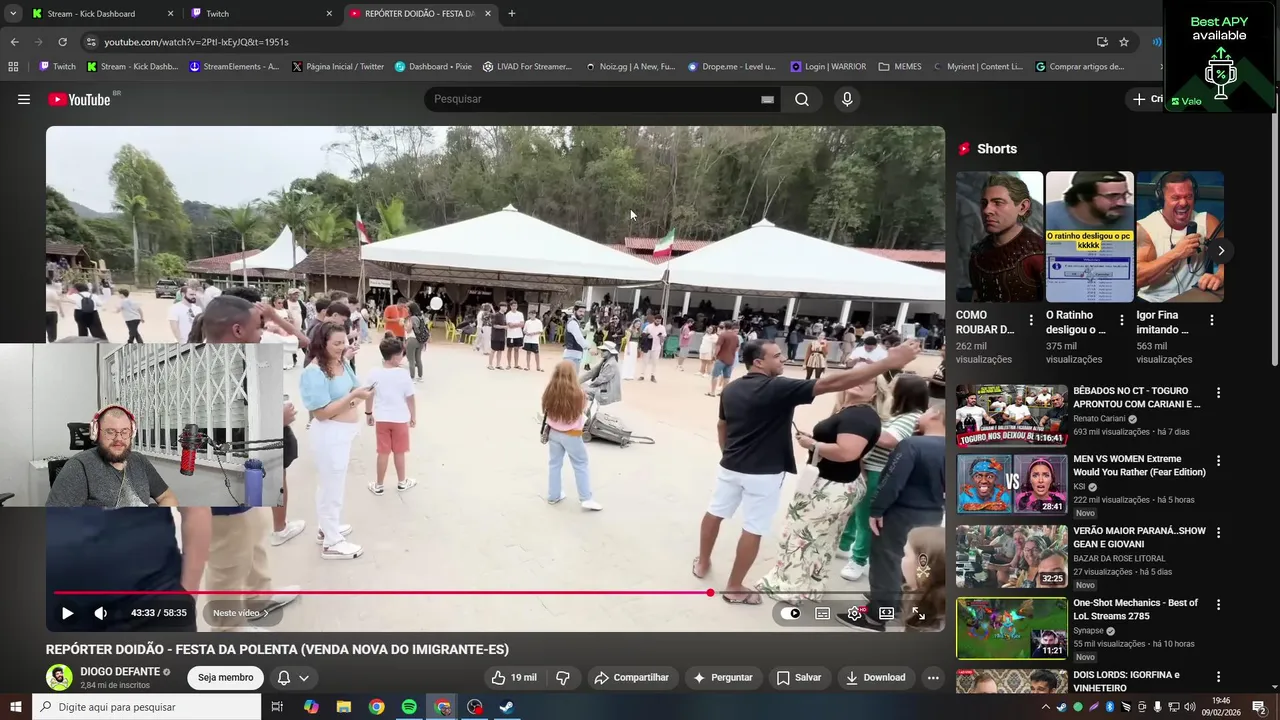
Task: Open the StreamElements bookmark
Action: pos(234,67)
